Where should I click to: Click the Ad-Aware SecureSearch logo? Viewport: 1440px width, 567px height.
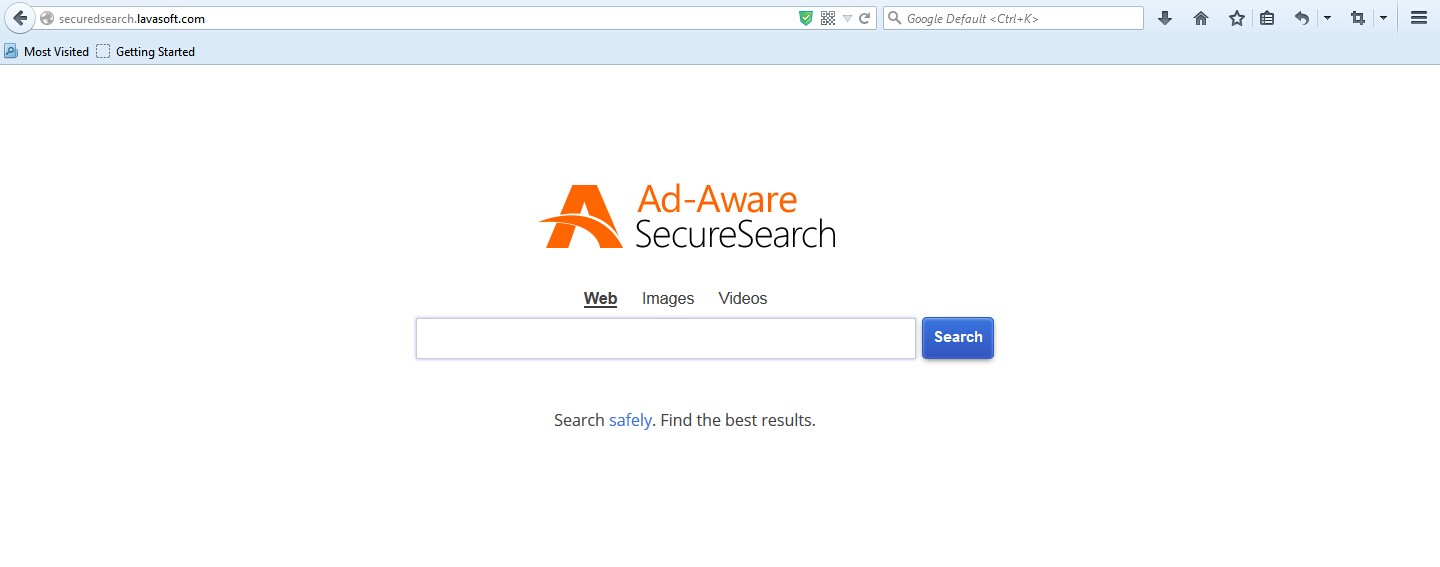687,216
